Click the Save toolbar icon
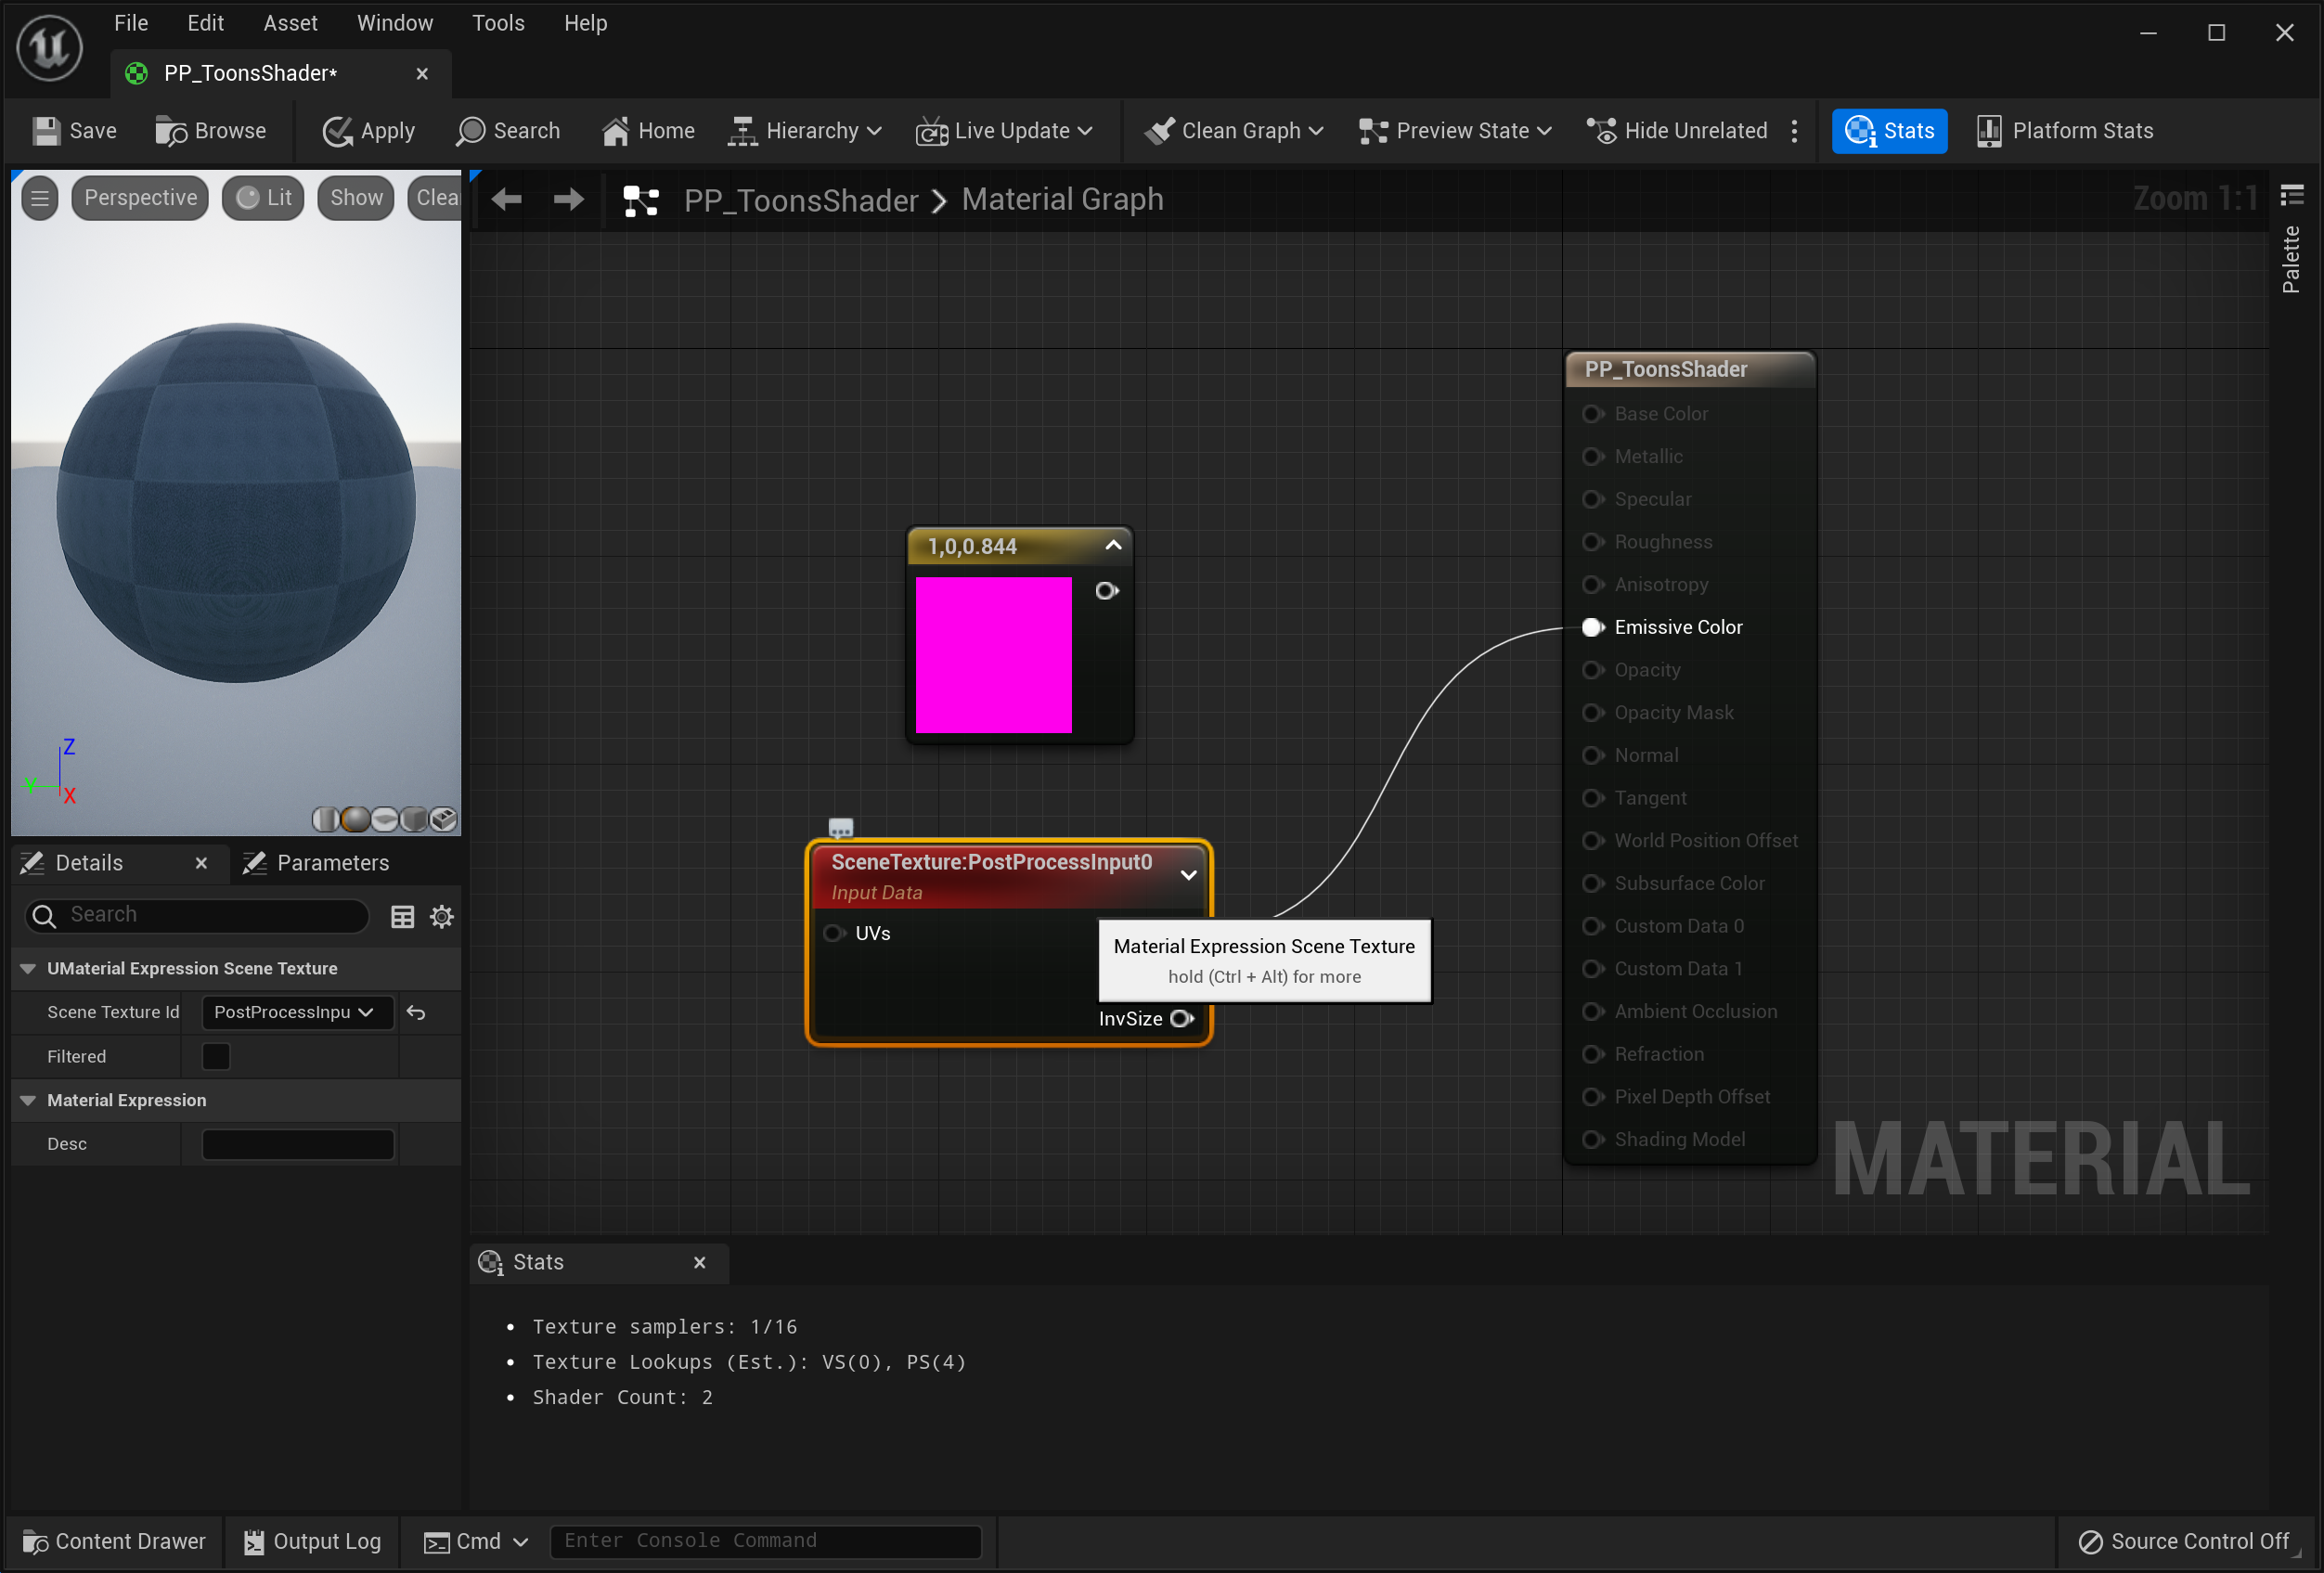 [x=45, y=131]
